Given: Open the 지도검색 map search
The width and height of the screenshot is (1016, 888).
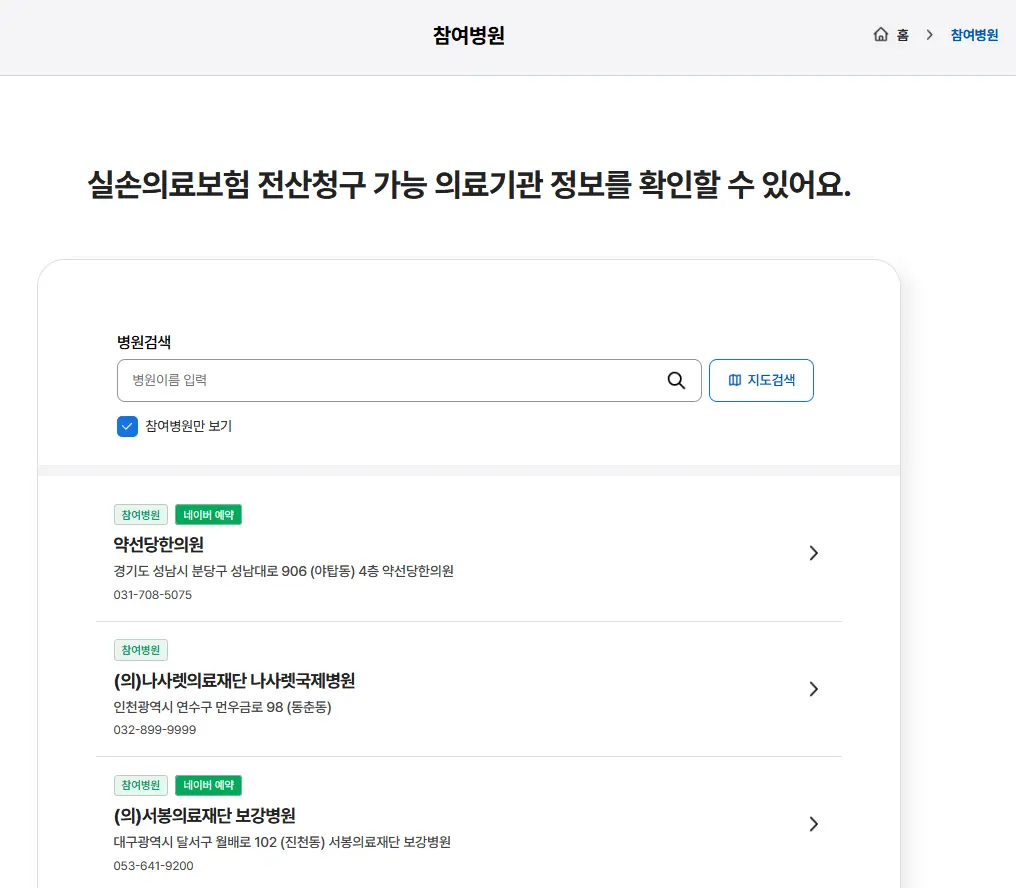Looking at the screenshot, I should point(761,380).
